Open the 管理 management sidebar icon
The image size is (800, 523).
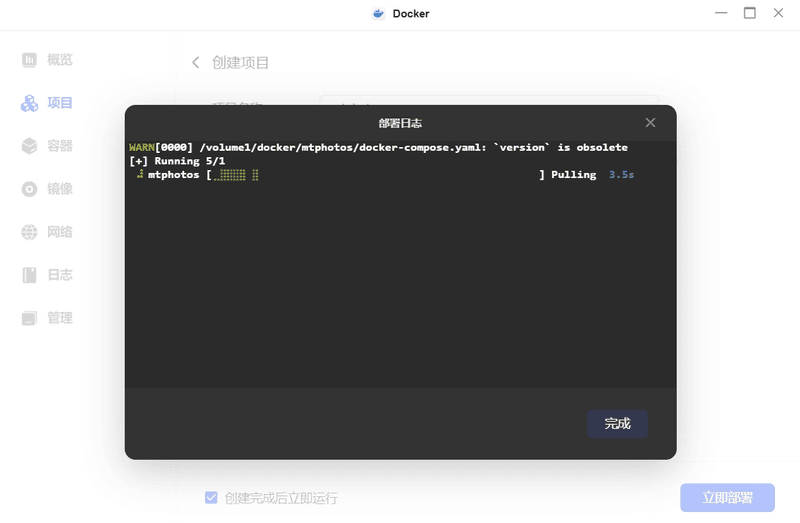[29, 318]
